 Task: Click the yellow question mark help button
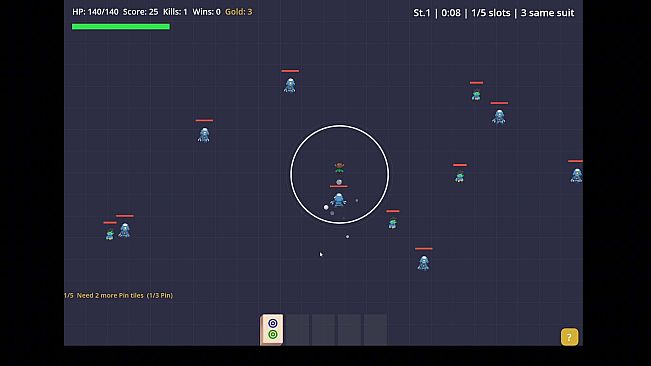point(569,337)
